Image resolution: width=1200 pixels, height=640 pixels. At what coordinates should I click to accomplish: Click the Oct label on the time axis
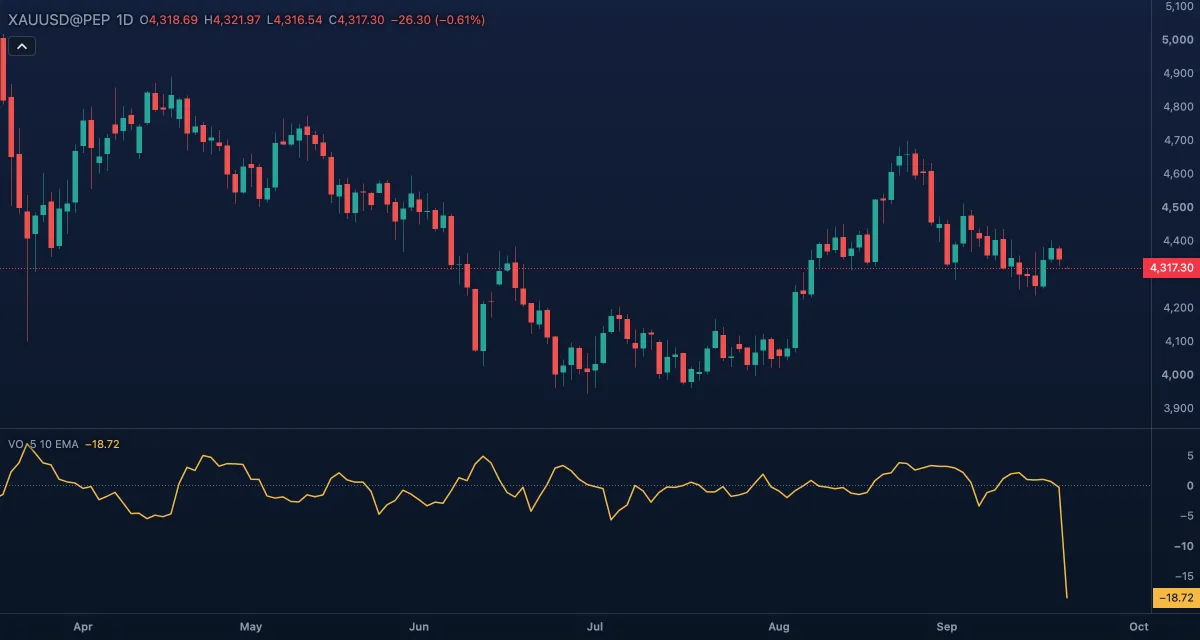click(x=1138, y=627)
